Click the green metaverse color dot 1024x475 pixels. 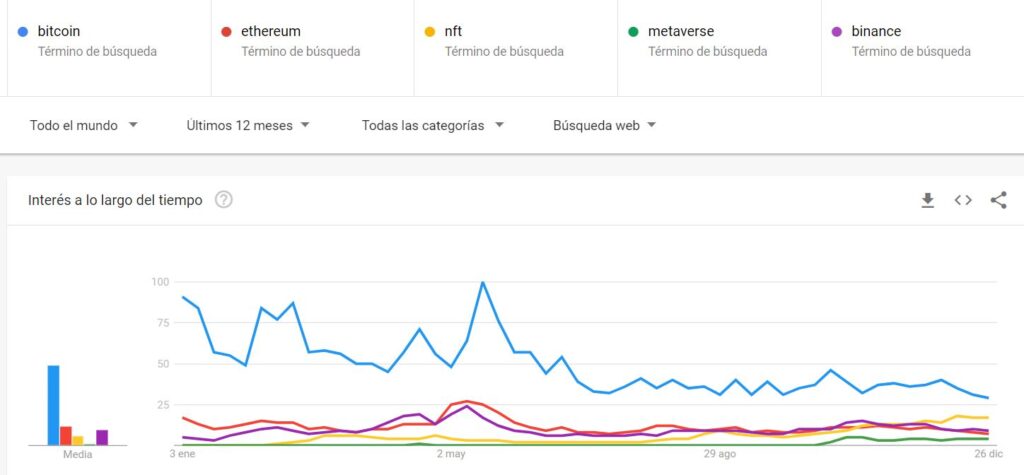point(633,31)
